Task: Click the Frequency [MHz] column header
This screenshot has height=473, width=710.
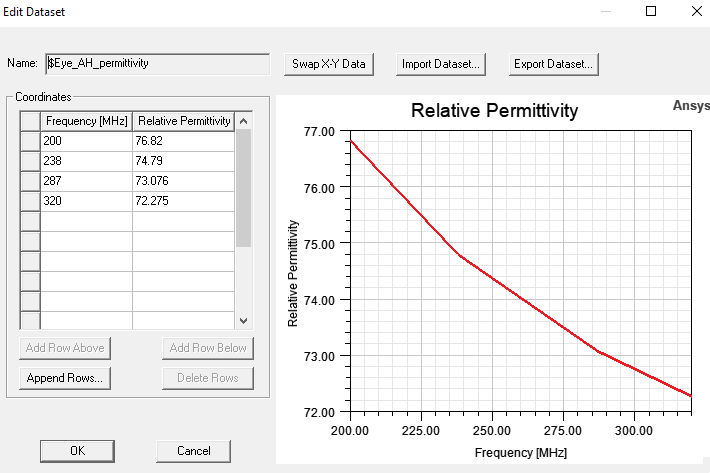Action: click(x=86, y=121)
